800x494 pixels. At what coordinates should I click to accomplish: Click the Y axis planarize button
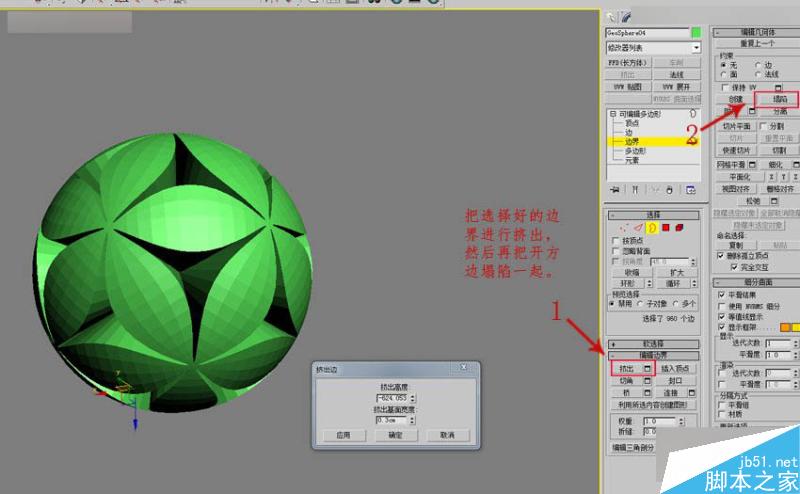click(x=784, y=177)
